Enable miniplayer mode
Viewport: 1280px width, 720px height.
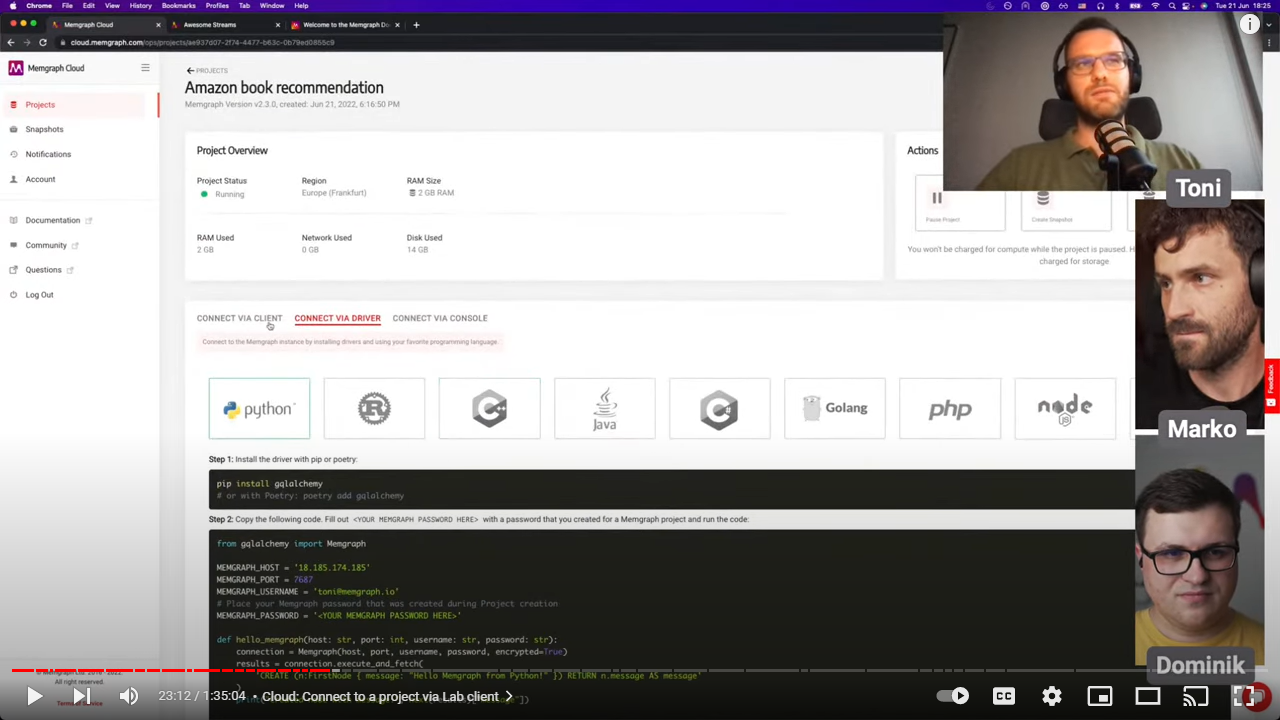(1100, 696)
